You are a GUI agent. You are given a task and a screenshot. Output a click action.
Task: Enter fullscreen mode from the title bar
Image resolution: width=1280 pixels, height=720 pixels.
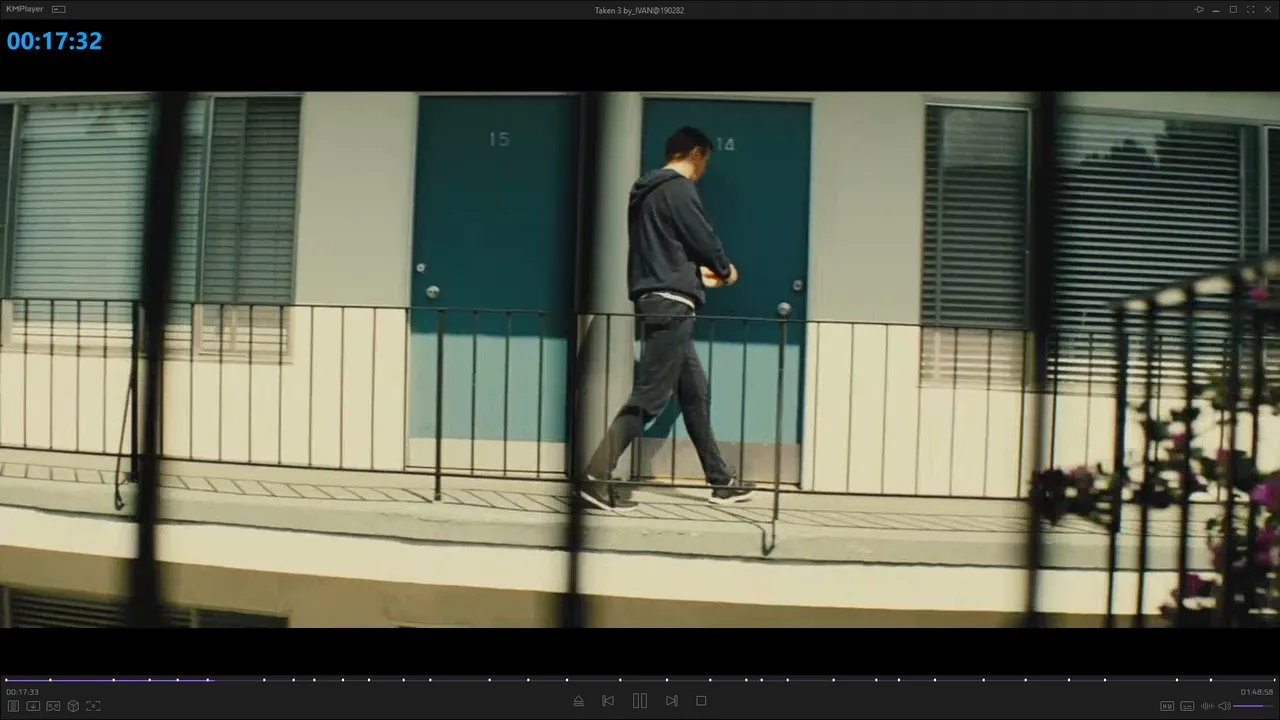[x=1251, y=9]
